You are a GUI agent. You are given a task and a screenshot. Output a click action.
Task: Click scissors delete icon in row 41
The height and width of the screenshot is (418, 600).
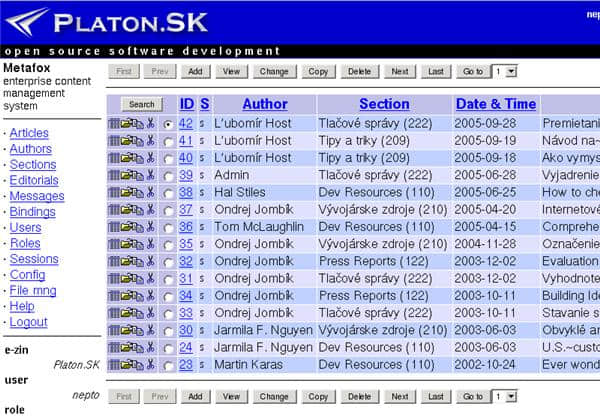pyautogui.click(x=151, y=140)
